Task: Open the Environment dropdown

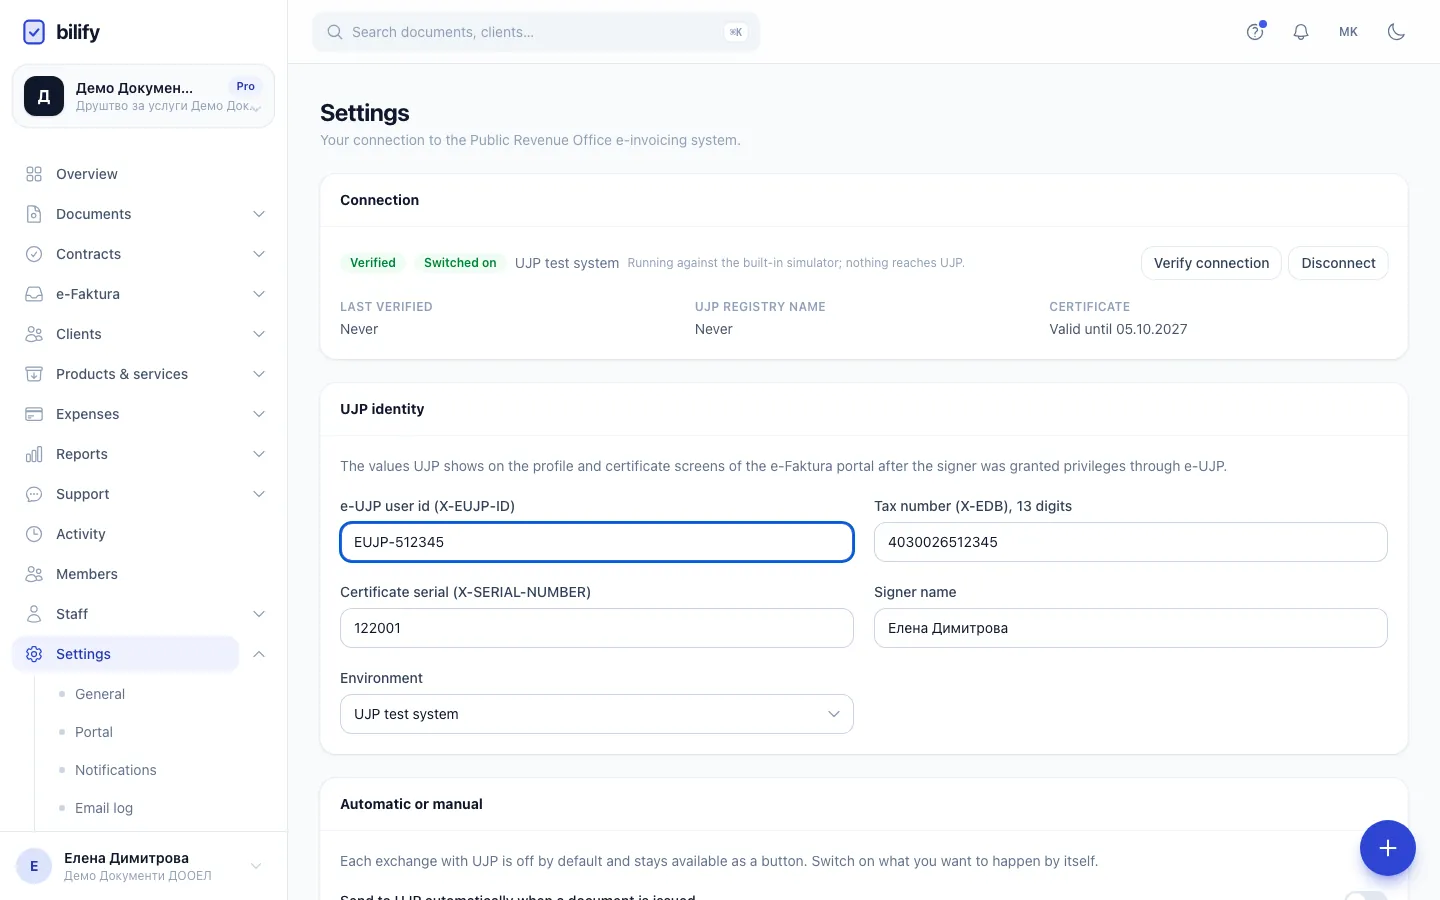Action: (597, 714)
